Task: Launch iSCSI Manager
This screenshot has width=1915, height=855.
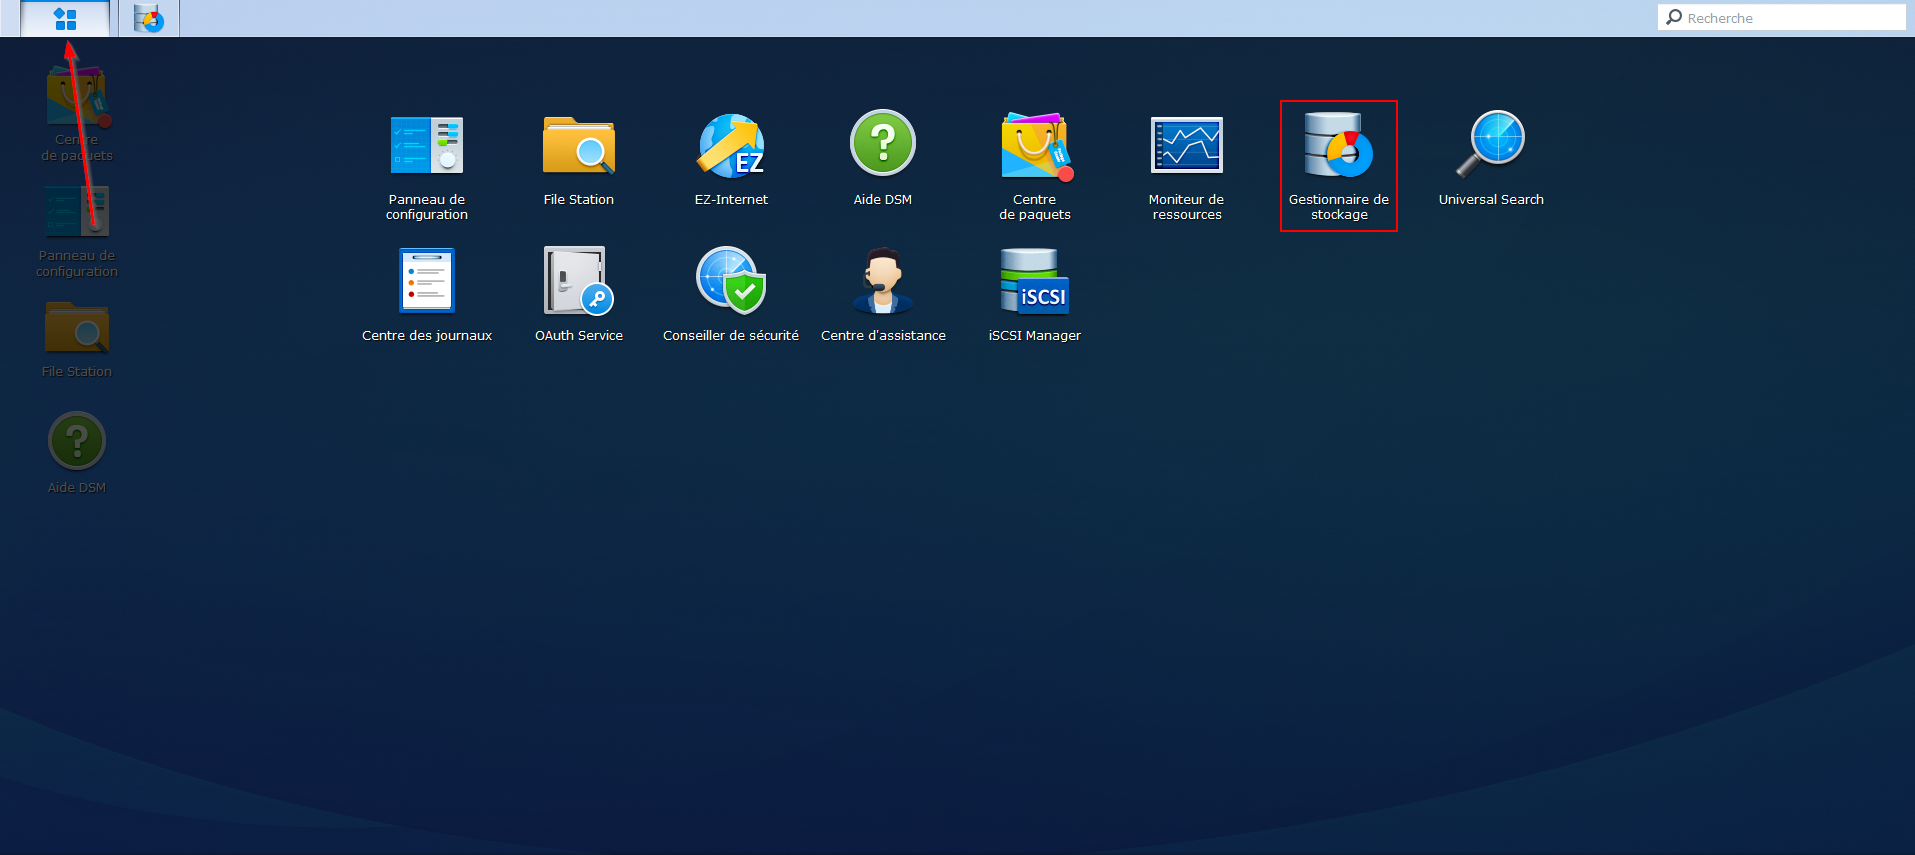Action: pyautogui.click(x=1035, y=295)
